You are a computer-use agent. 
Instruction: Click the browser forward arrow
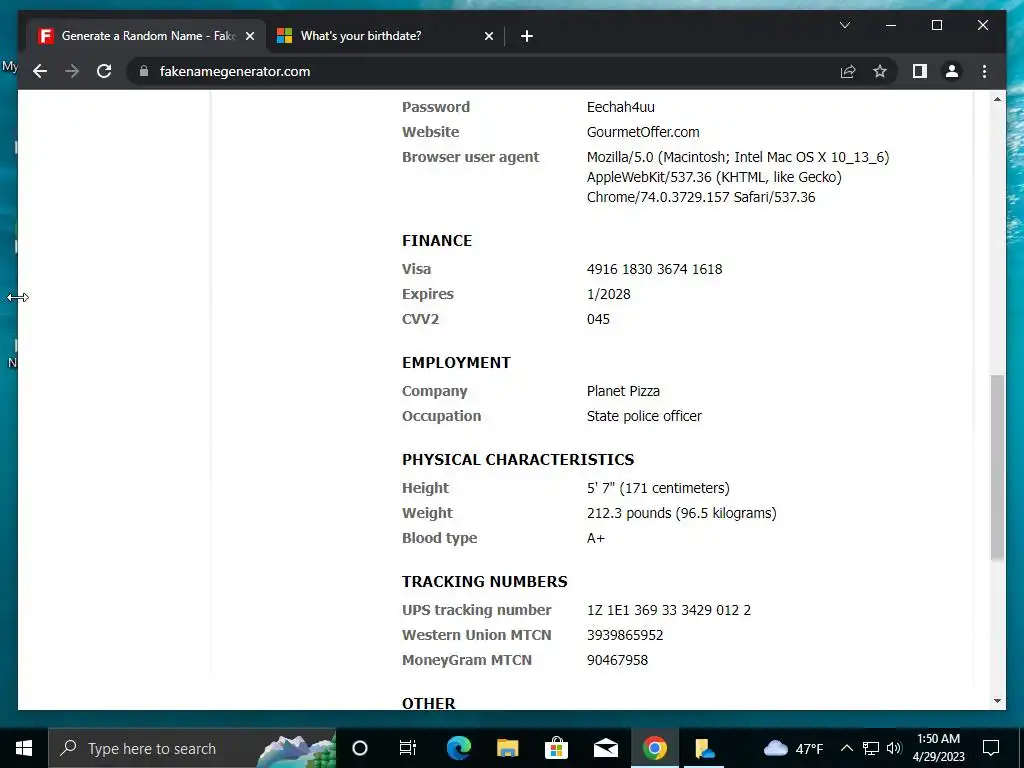tap(72, 71)
